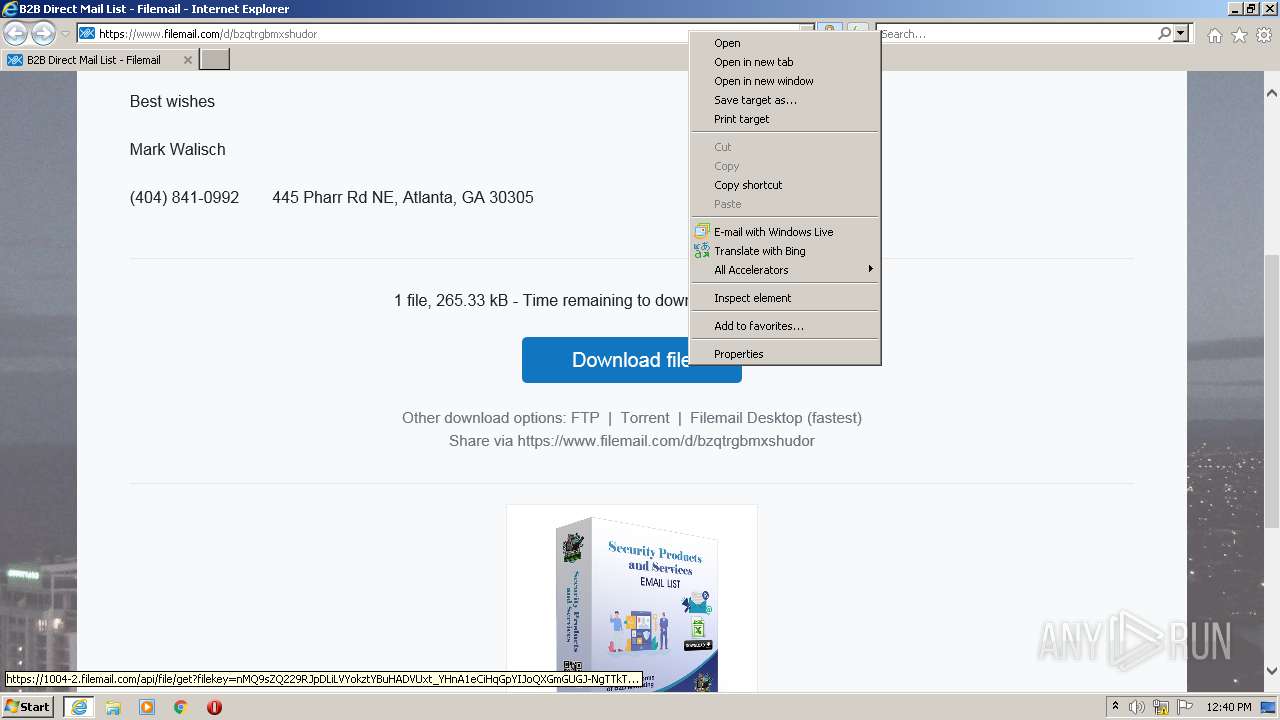Click the page scrollbar down arrow
Screen dimensions: 1280x720
(1272, 671)
